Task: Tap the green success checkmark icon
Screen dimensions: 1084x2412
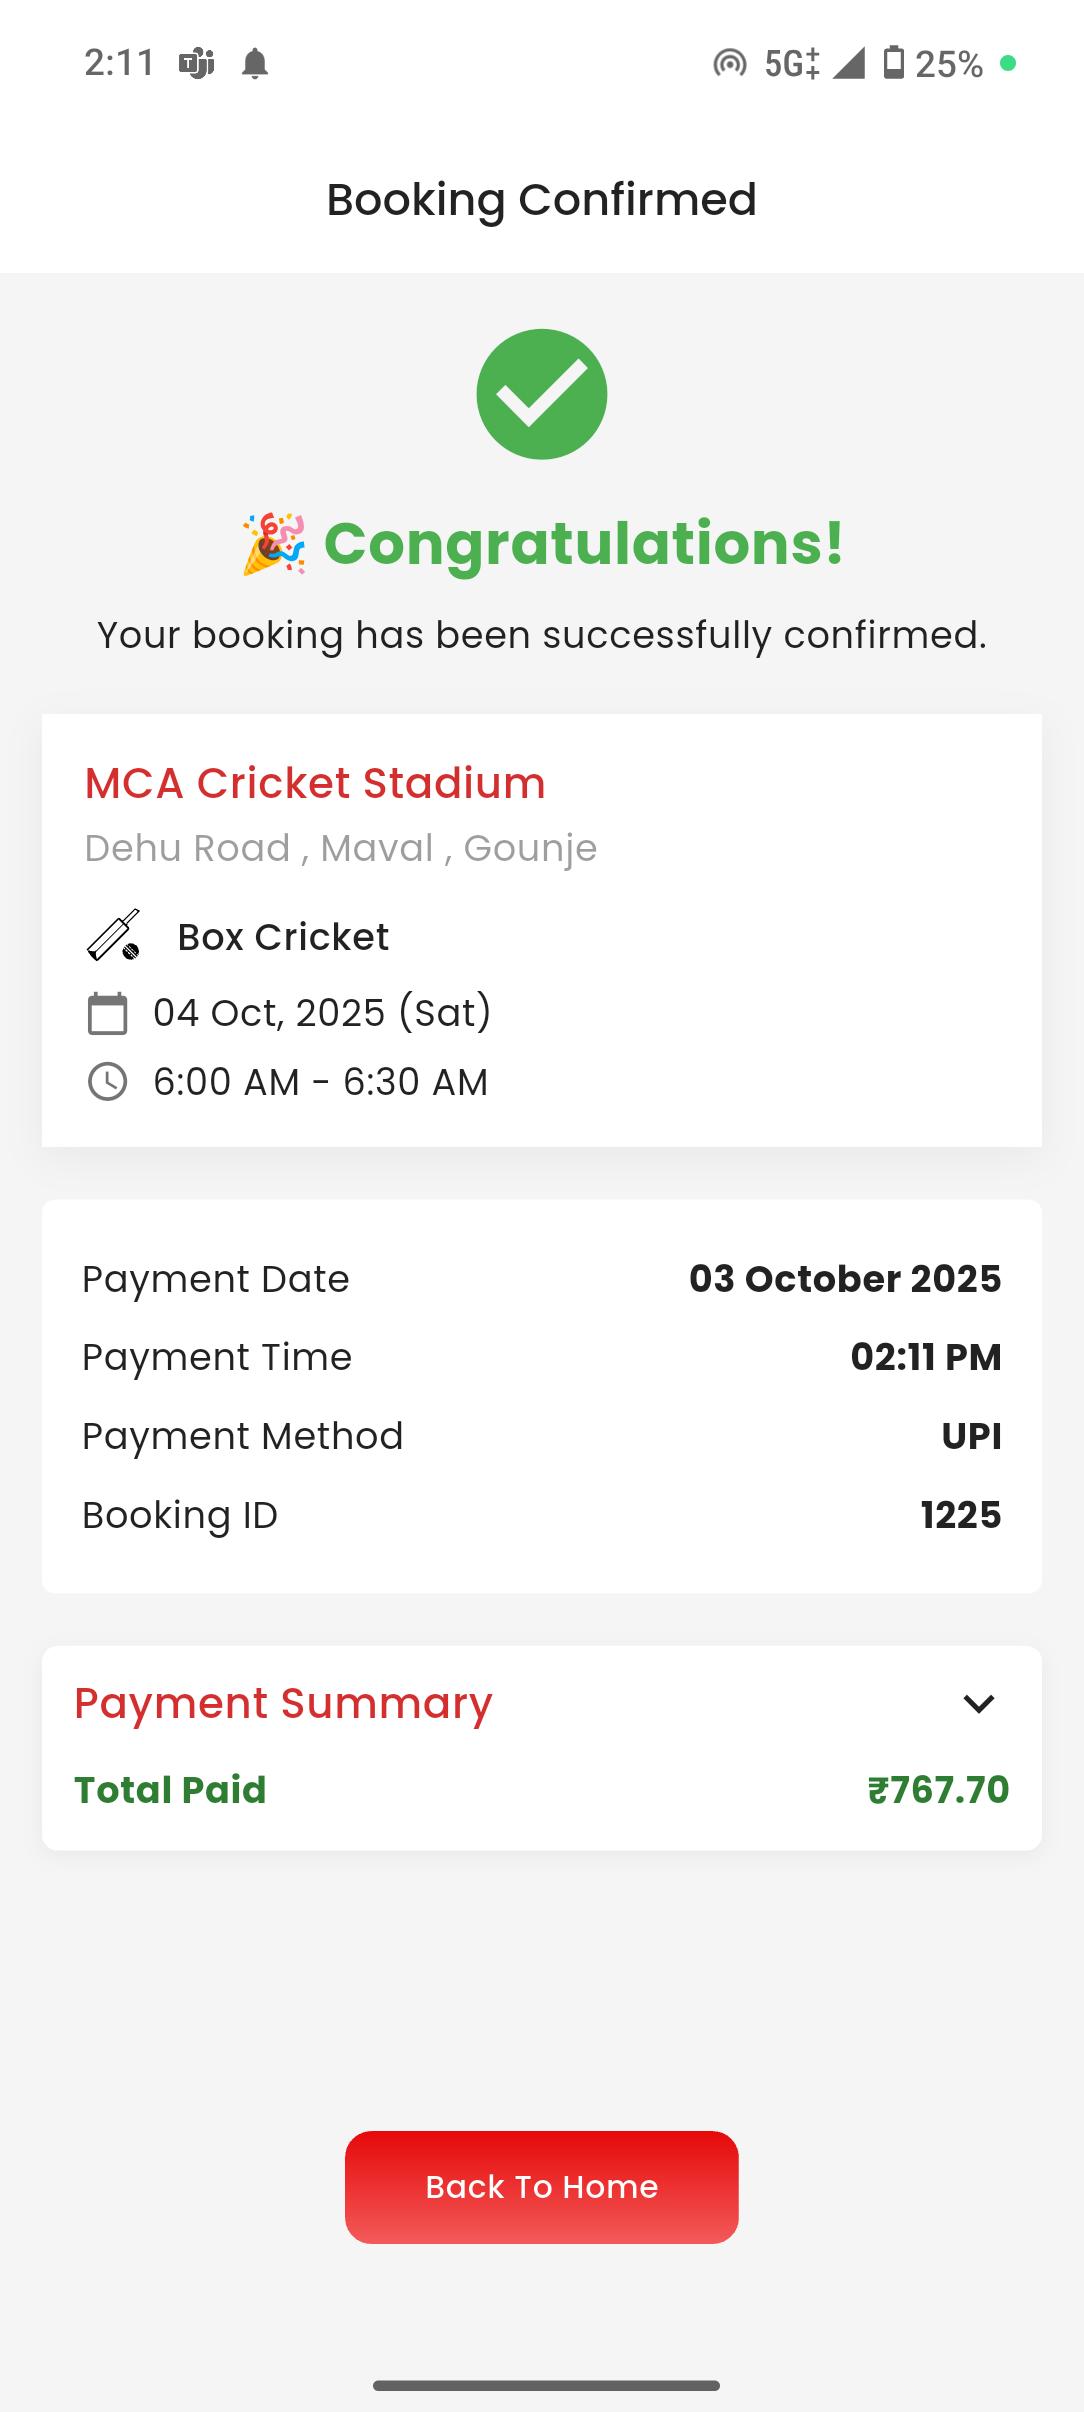Action: [x=541, y=394]
